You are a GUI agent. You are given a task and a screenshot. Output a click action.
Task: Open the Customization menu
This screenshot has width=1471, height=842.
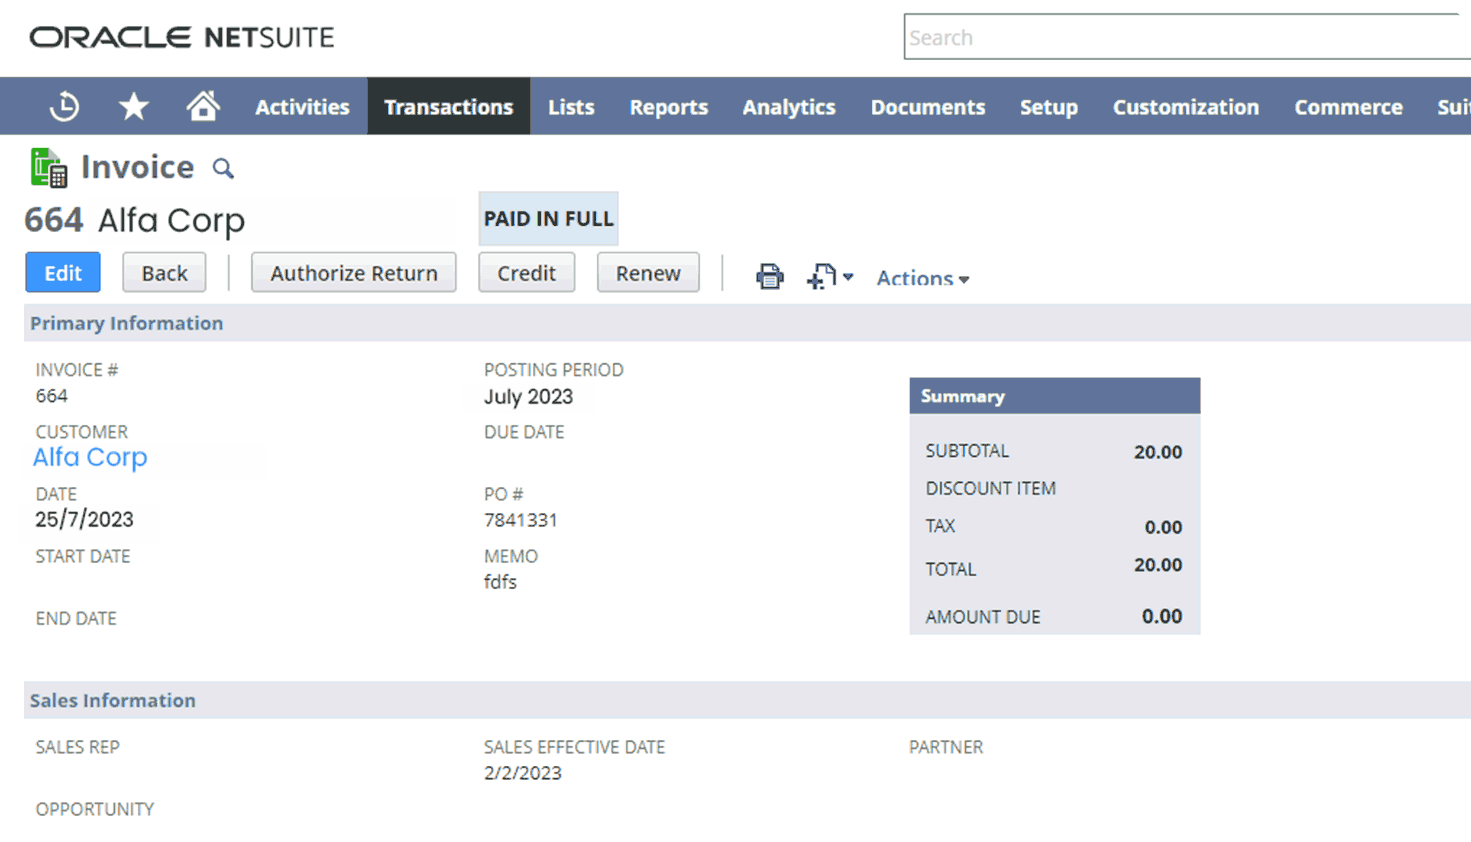pyautogui.click(x=1185, y=107)
